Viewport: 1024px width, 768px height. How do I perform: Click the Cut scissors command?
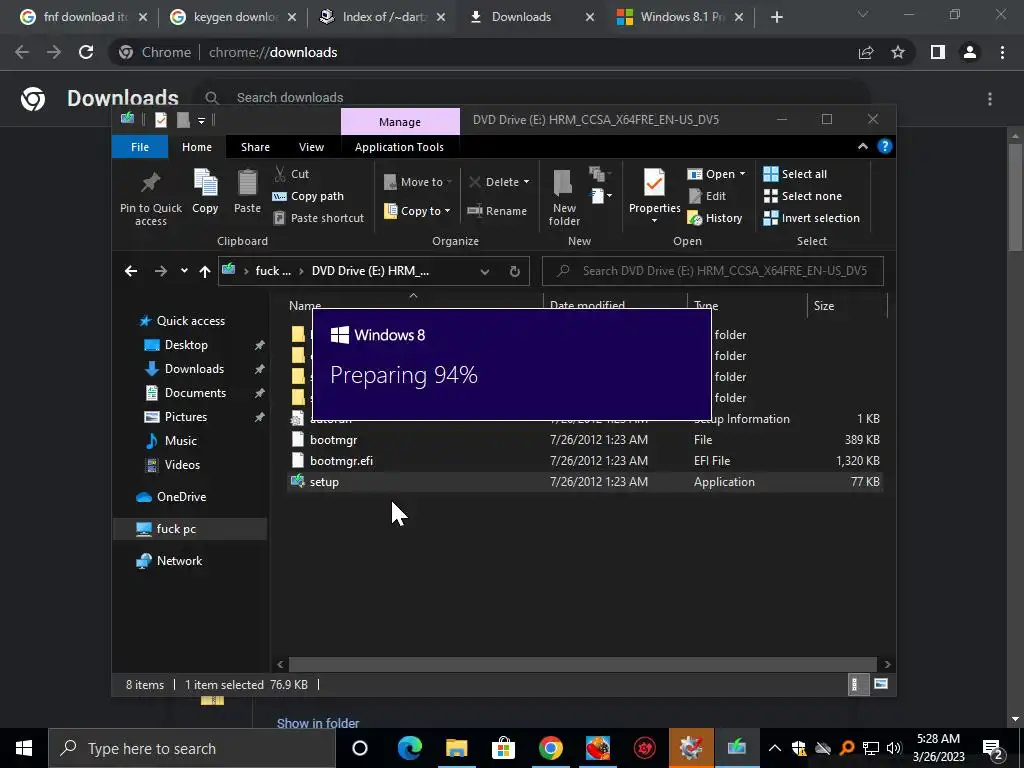click(291, 174)
